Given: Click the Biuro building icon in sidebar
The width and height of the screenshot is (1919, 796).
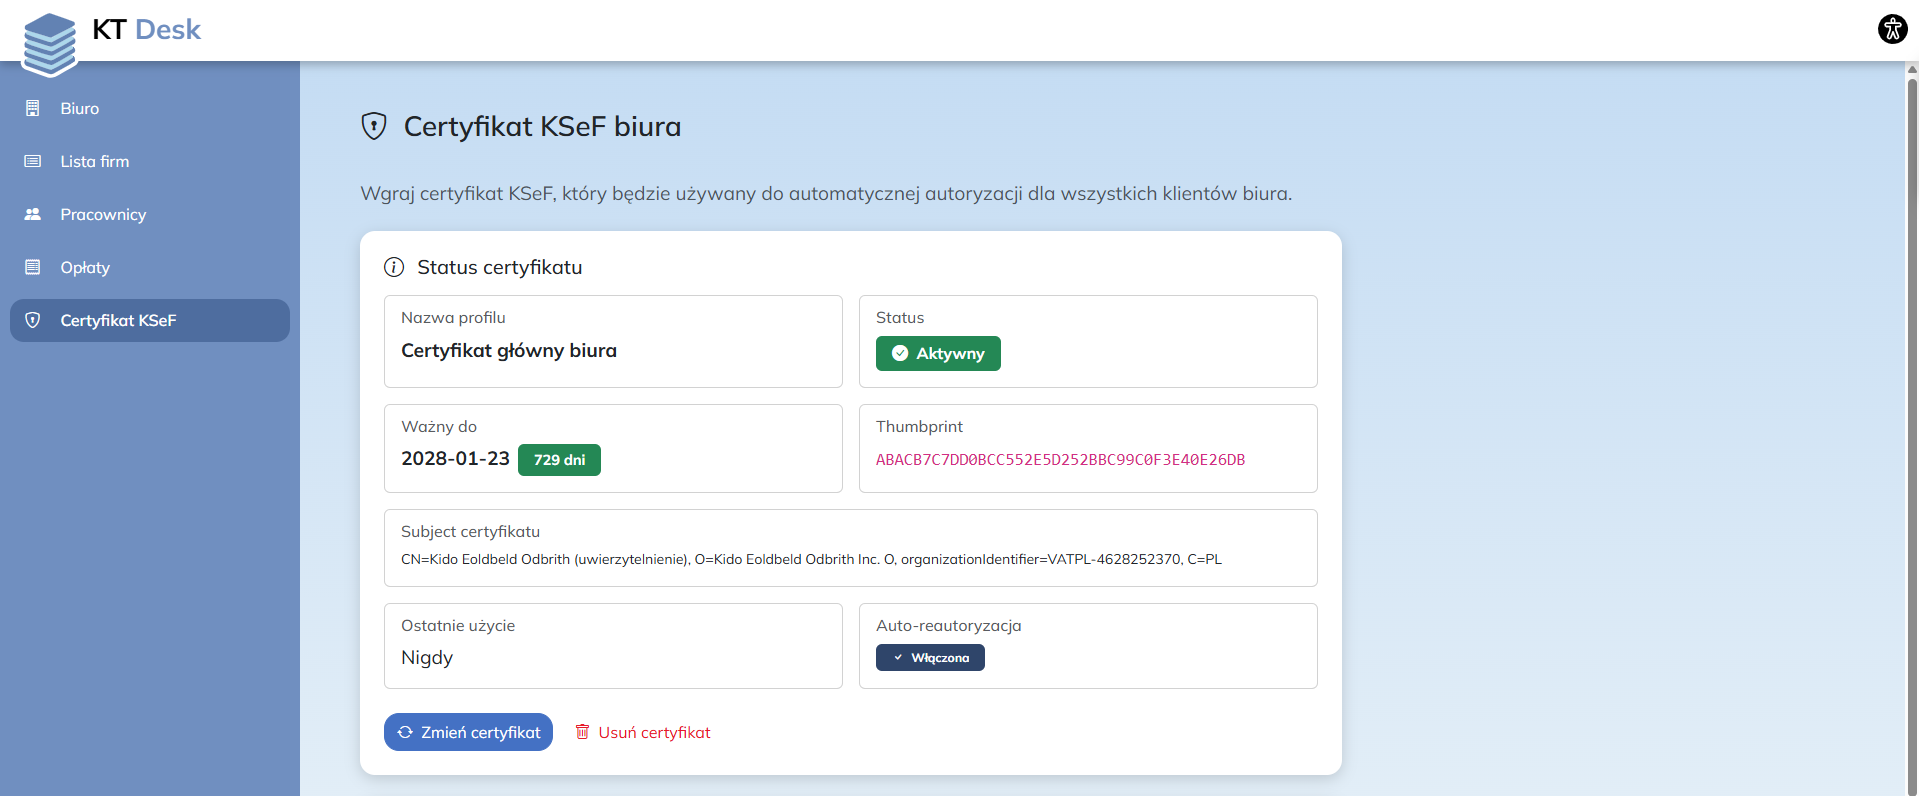Looking at the screenshot, I should tap(33, 108).
